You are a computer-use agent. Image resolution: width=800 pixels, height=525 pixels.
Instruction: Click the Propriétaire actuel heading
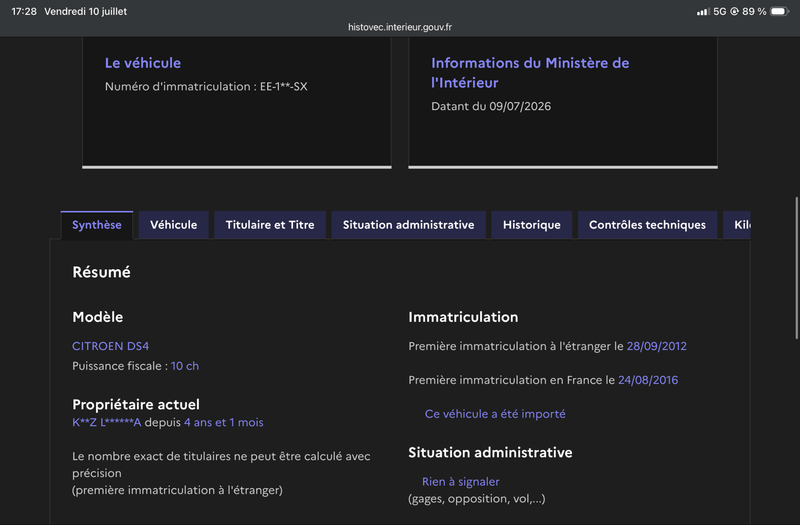(x=136, y=404)
